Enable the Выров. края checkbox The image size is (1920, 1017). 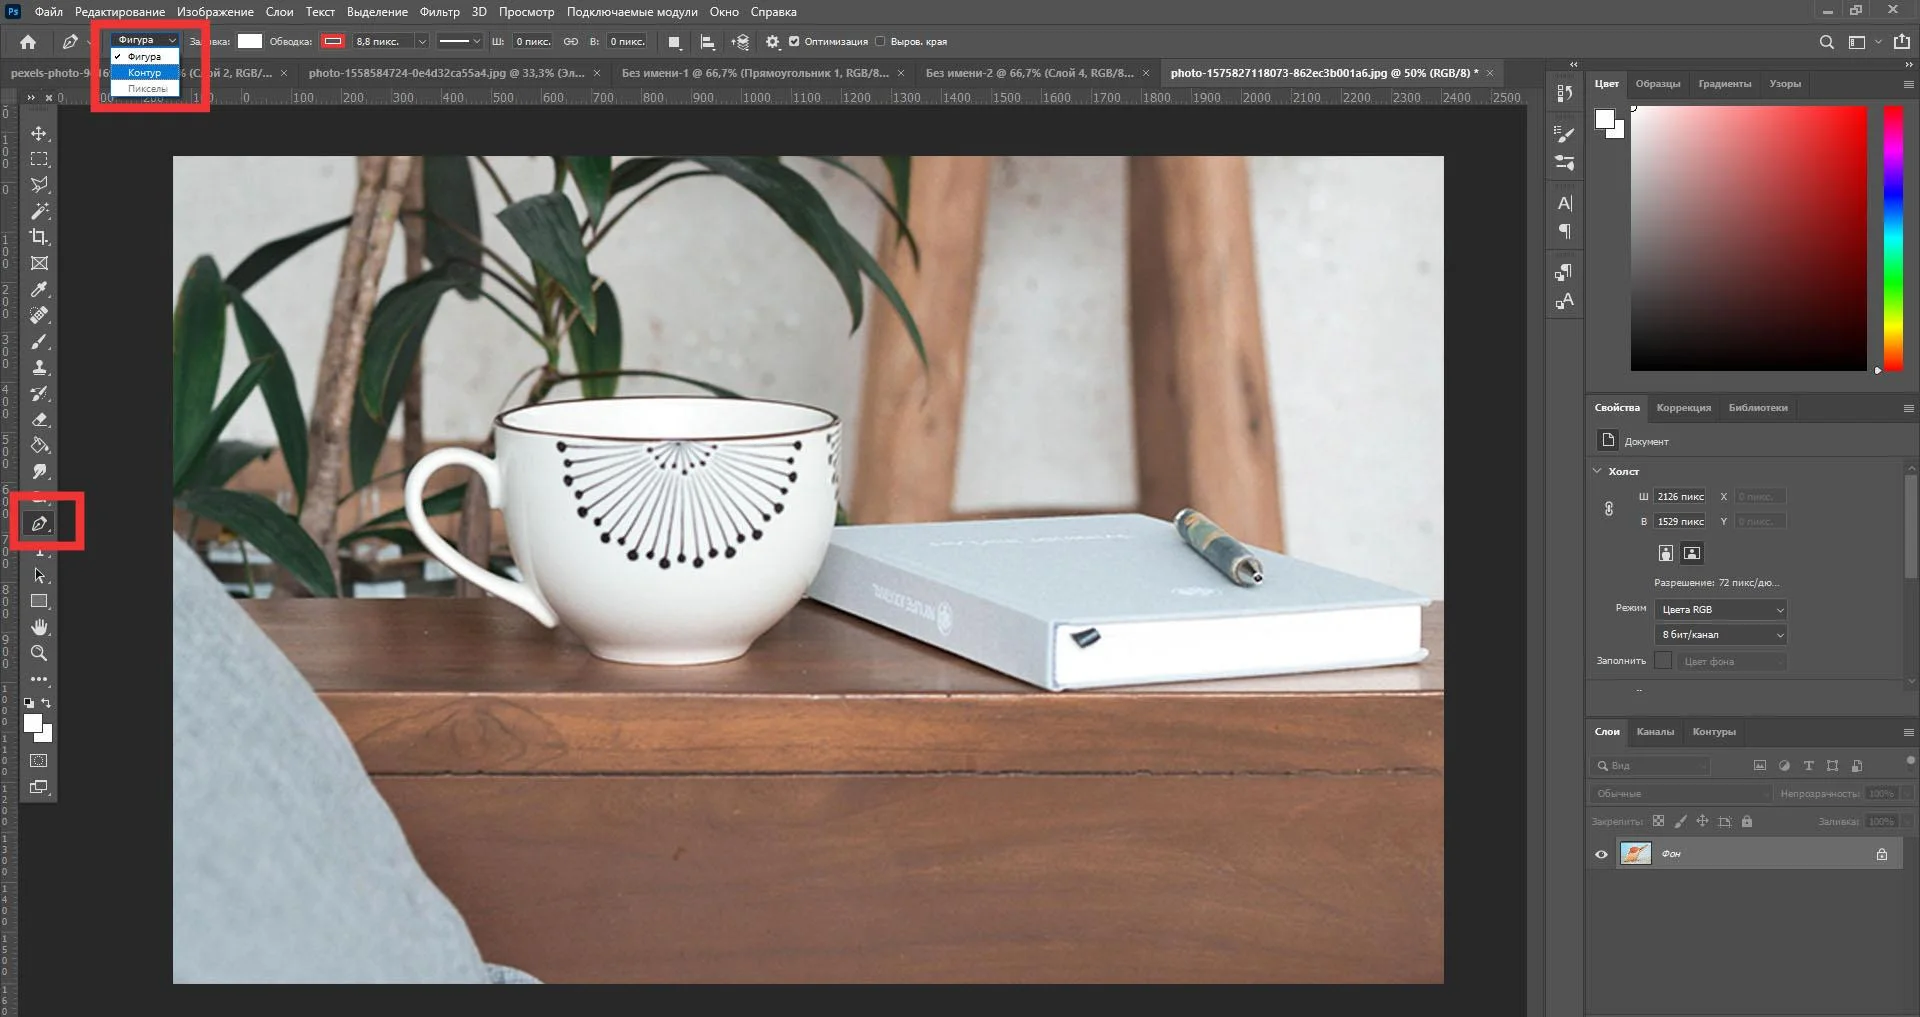click(x=880, y=42)
